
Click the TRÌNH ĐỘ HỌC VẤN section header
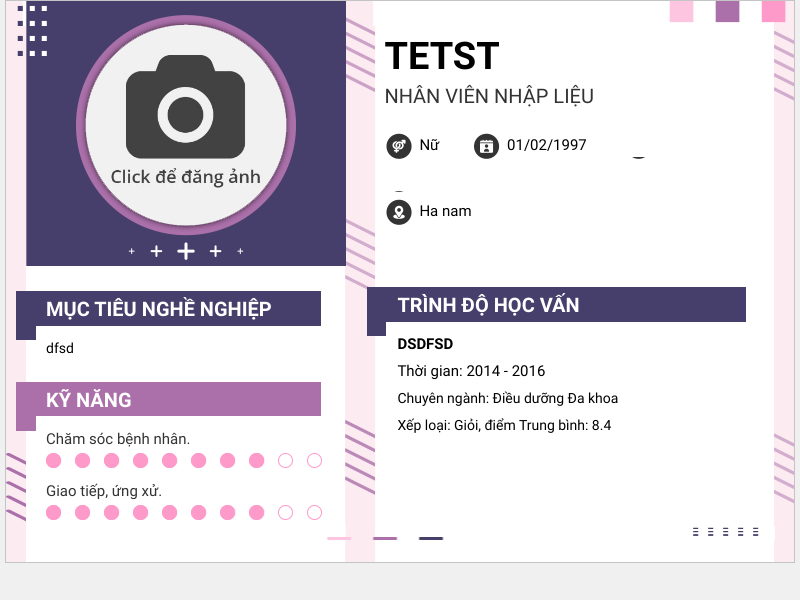[x=488, y=305]
